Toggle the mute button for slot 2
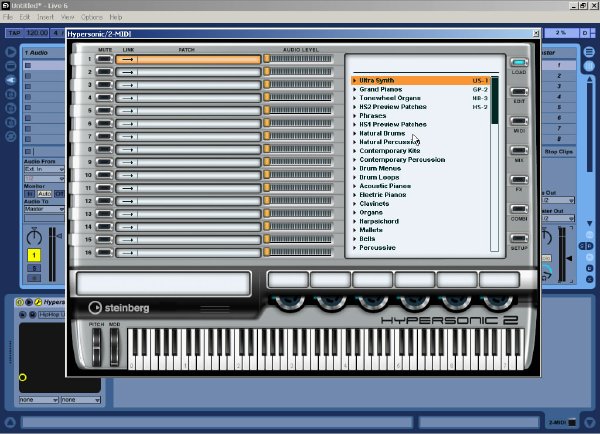 click(x=104, y=72)
